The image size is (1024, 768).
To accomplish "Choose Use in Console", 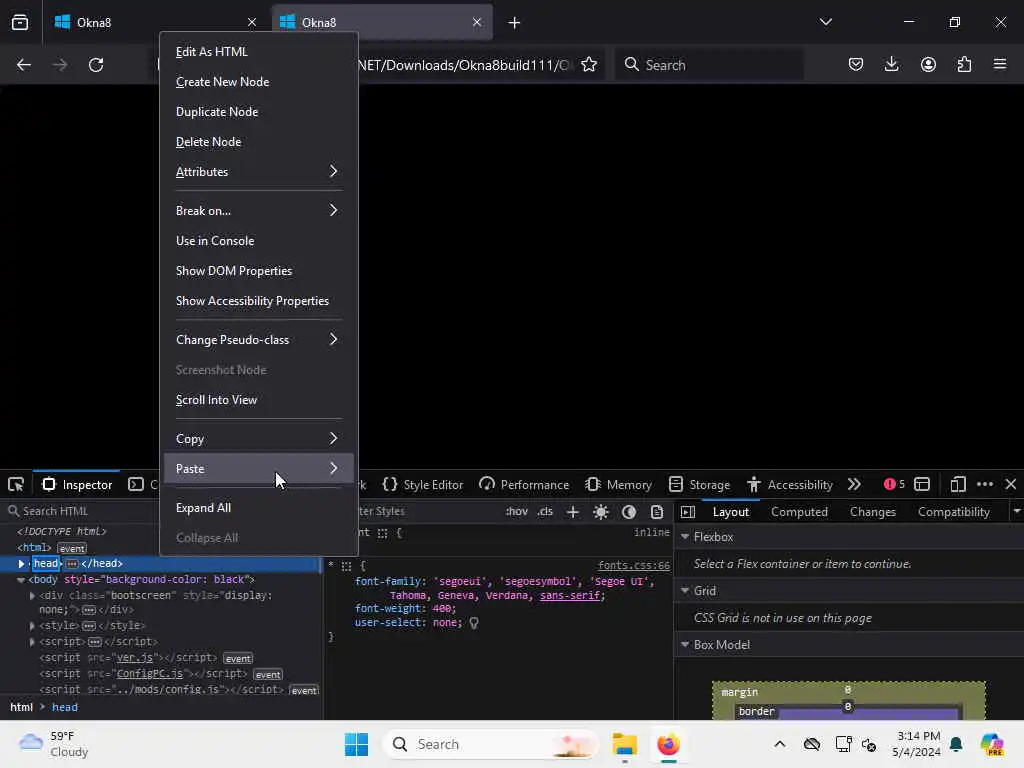I will click(x=259, y=240).
